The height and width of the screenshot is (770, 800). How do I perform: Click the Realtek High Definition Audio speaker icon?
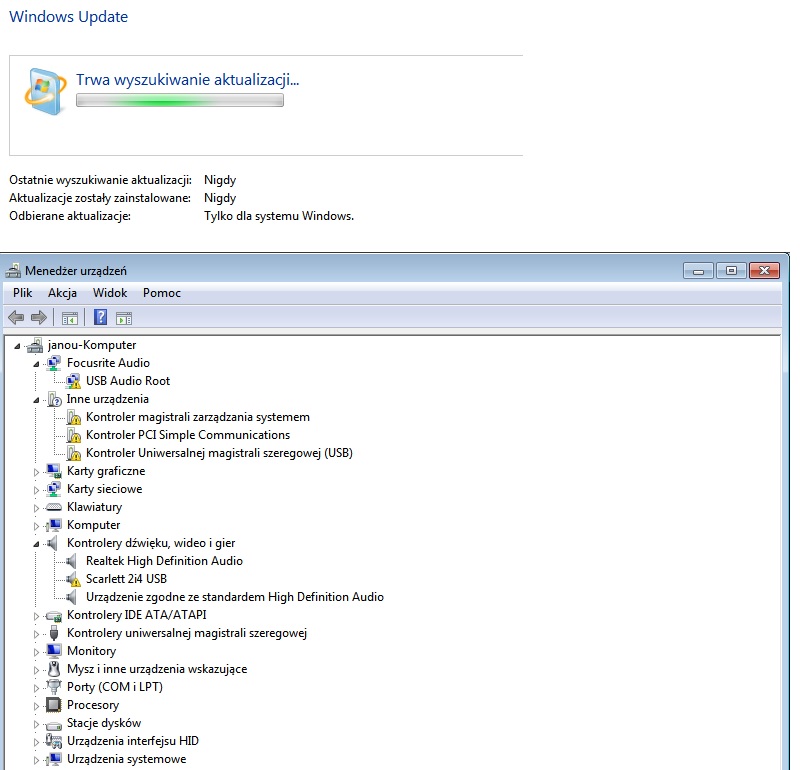pos(72,561)
